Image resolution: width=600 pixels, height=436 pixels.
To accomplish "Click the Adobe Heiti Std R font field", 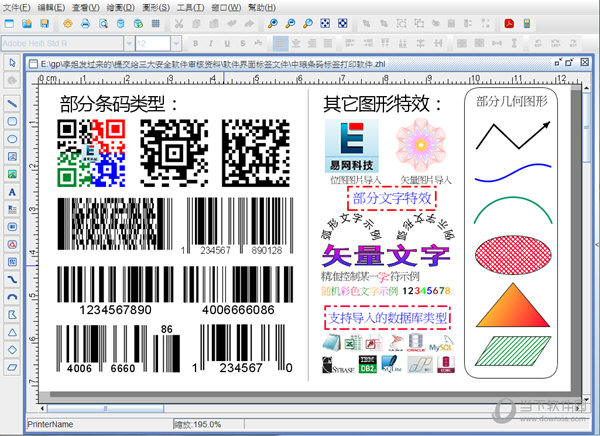I will coord(63,44).
